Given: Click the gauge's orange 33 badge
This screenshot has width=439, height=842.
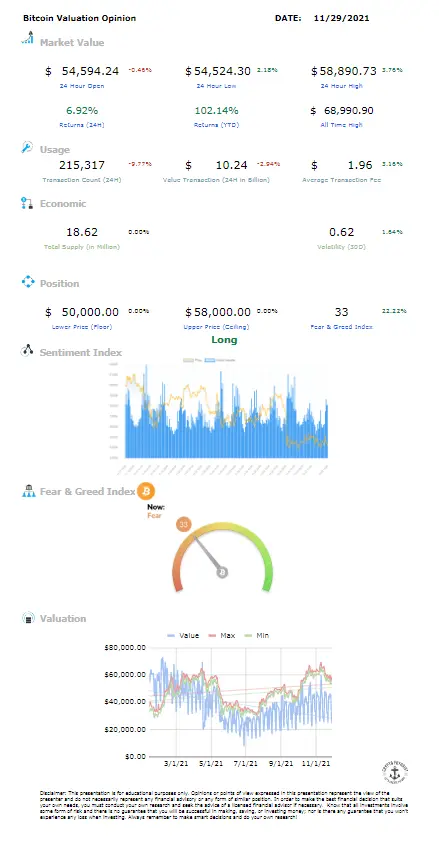Looking at the screenshot, I should click(184, 525).
